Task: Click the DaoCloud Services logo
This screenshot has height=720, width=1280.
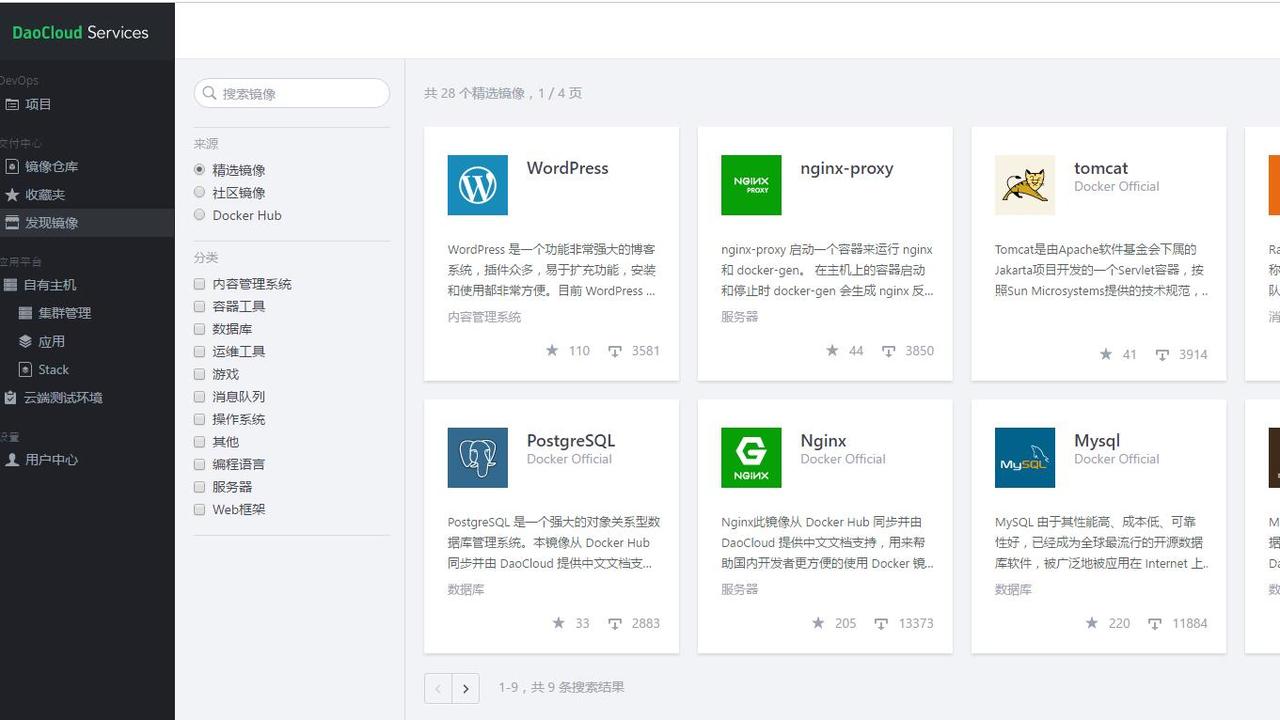Action: [80, 32]
